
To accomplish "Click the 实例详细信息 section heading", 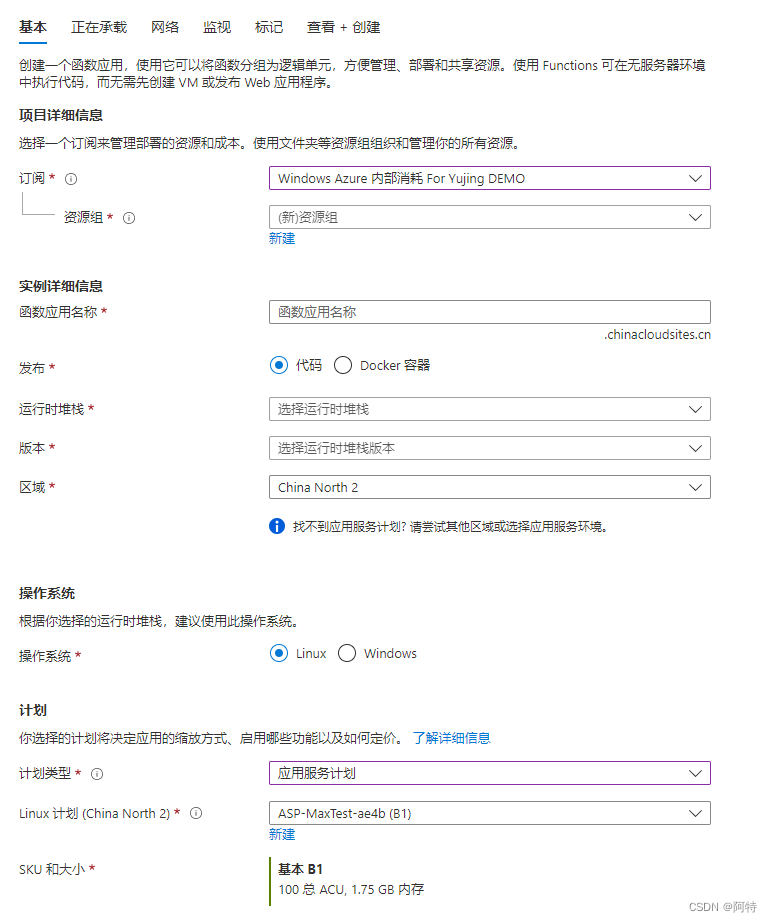I will (61, 286).
